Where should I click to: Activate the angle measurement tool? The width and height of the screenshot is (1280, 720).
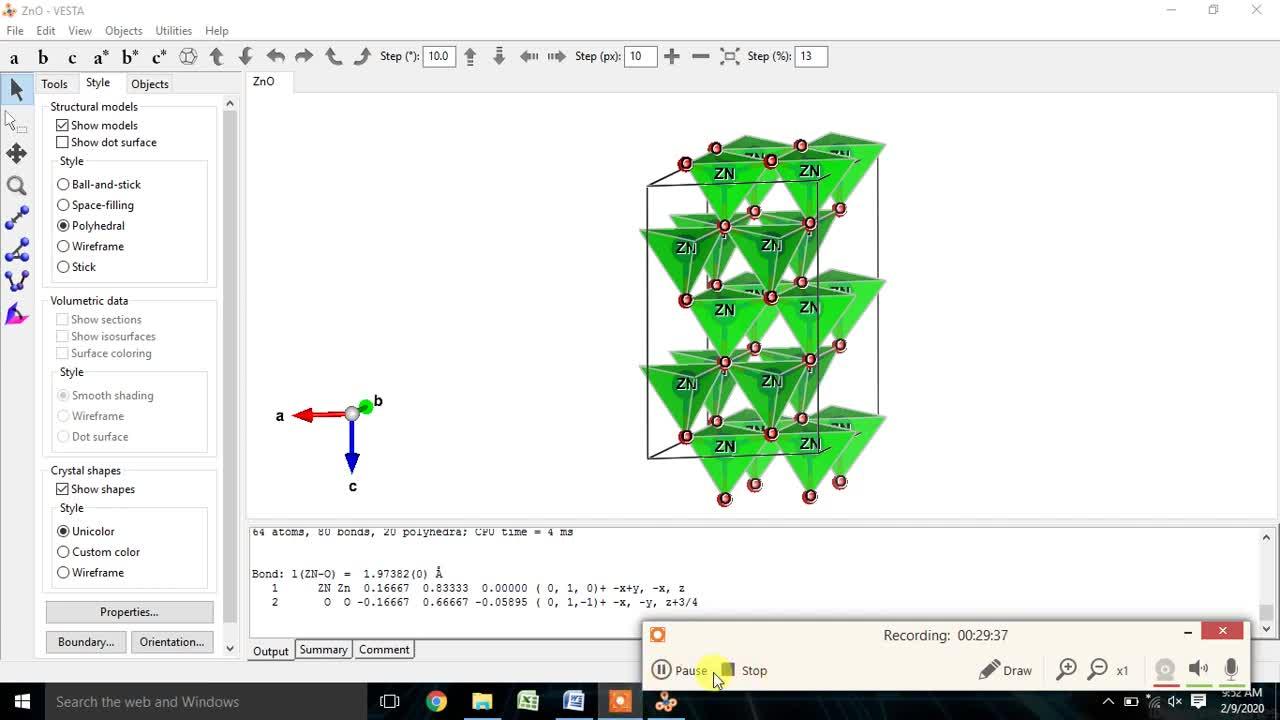point(16,251)
